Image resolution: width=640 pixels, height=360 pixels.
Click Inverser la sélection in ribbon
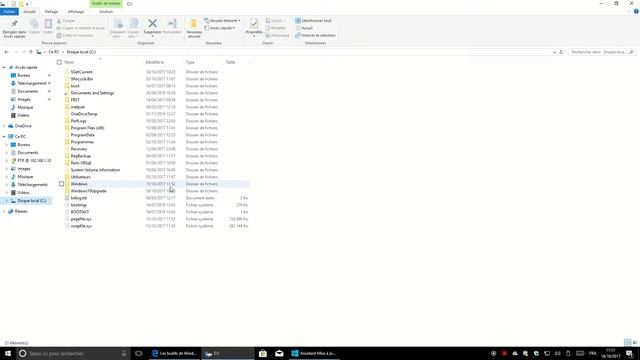coord(315,36)
